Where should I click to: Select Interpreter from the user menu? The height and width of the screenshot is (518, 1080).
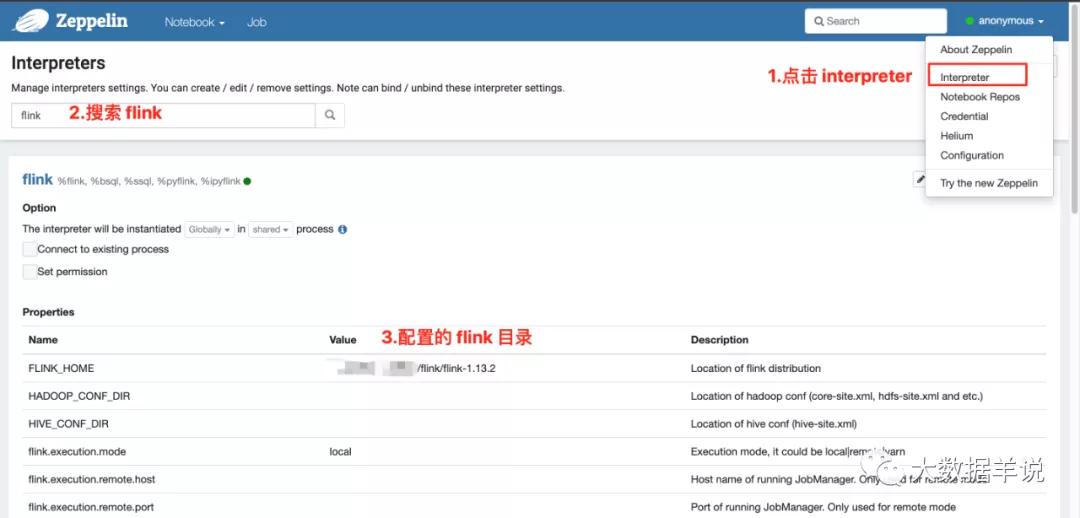(965, 77)
